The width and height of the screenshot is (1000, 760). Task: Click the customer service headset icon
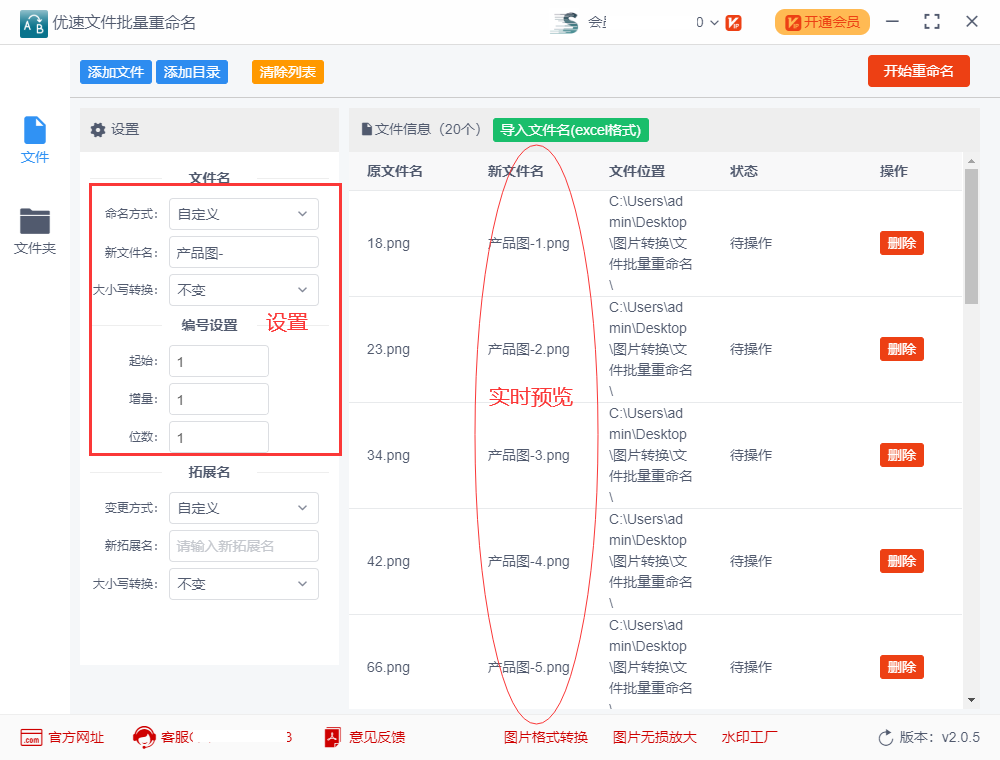(x=144, y=738)
